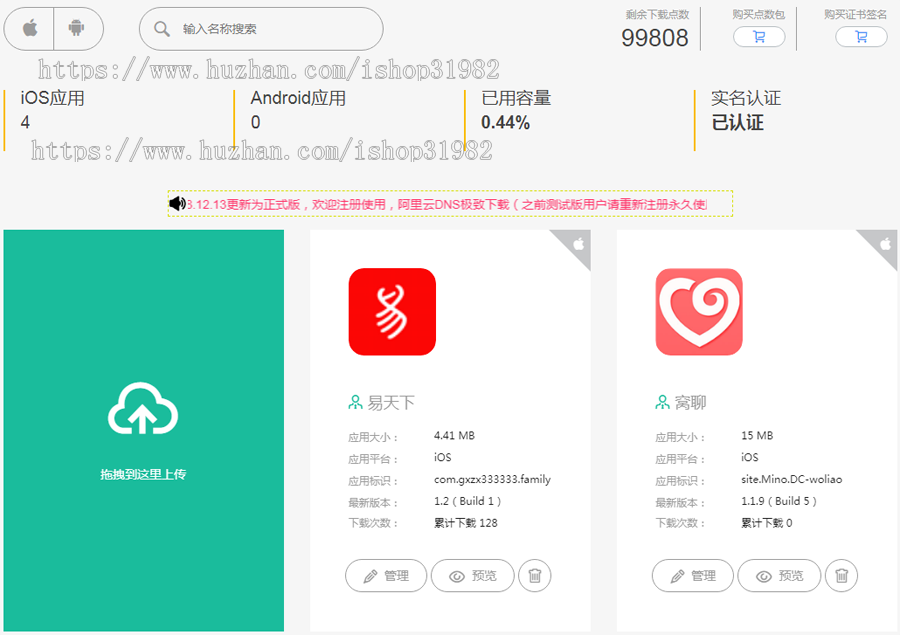900x635 pixels.
Task: Click the announcement speaker icon
Action: [177, 203]
